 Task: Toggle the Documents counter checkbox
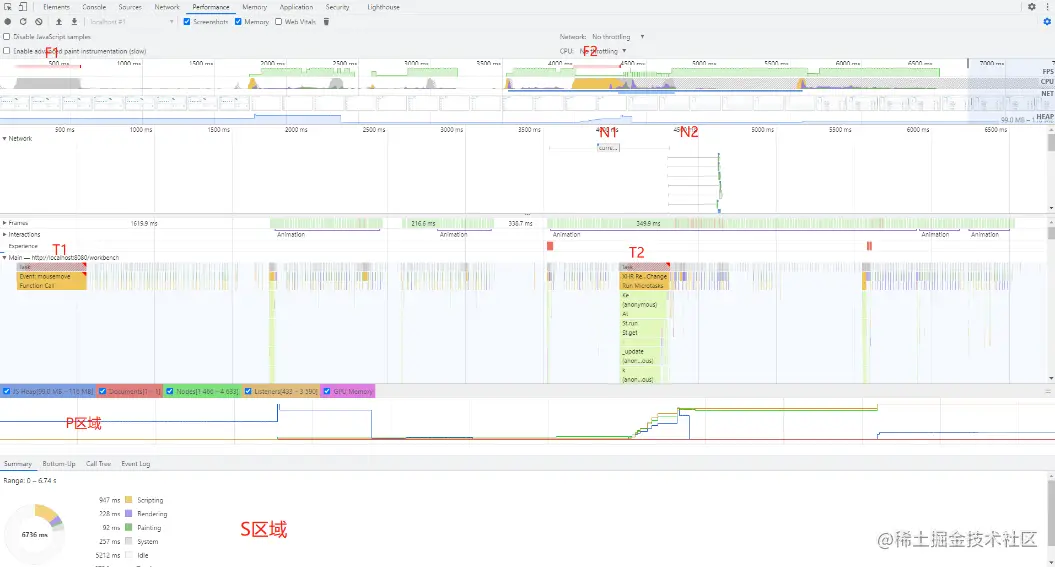pos(102,391)
